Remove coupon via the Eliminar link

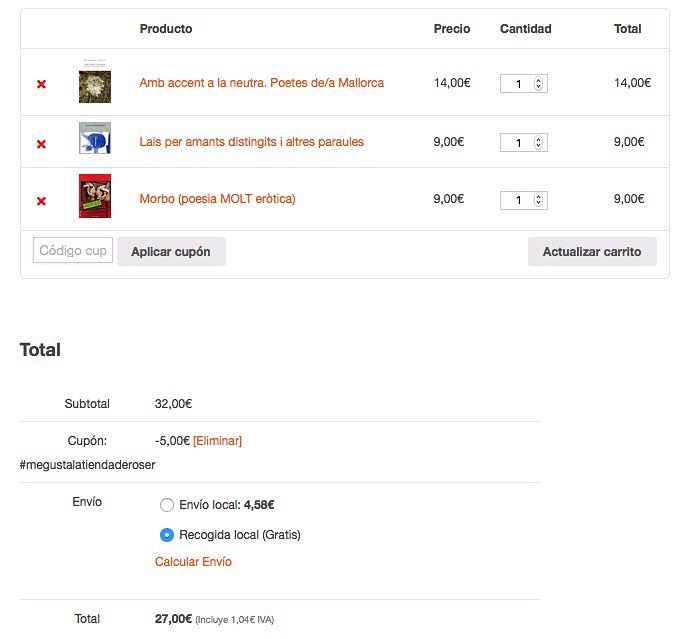(x=217, y=441)
